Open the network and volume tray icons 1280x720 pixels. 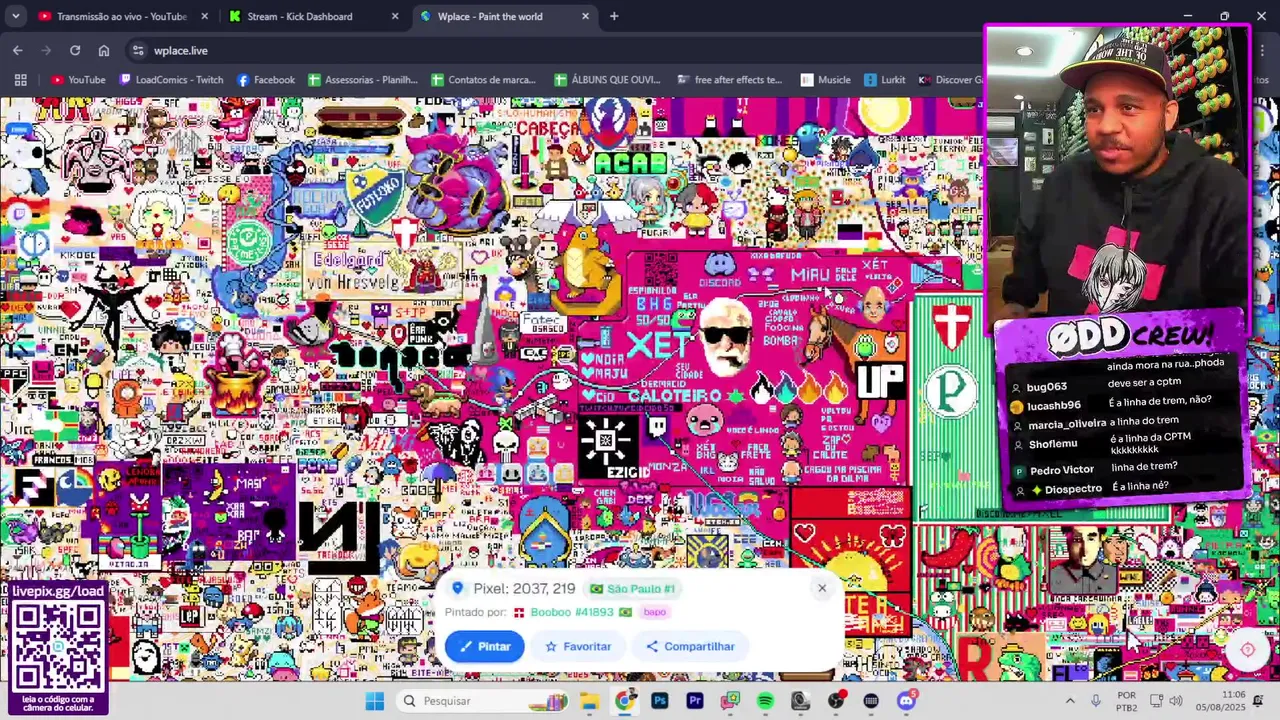click(1166, 701)
